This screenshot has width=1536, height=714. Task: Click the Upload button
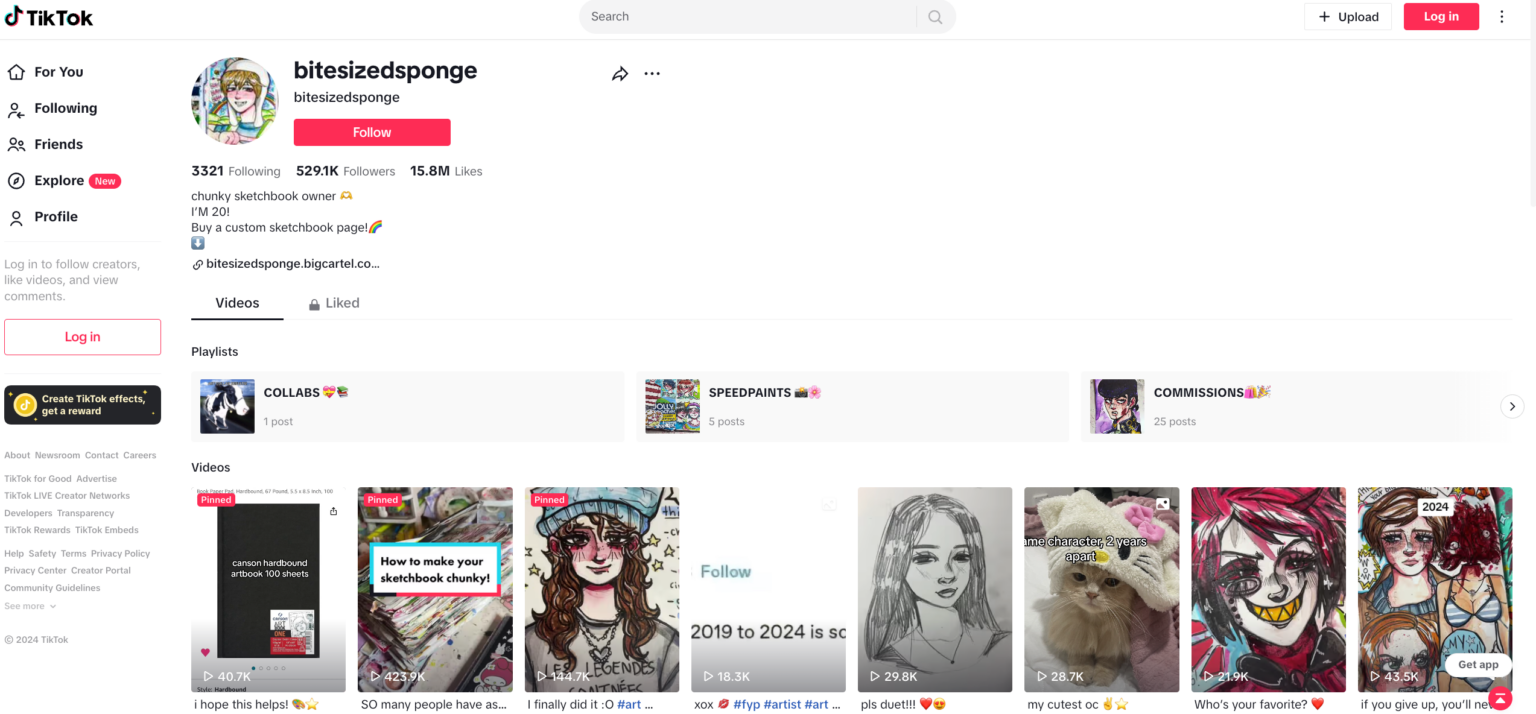pos(1348,16)
